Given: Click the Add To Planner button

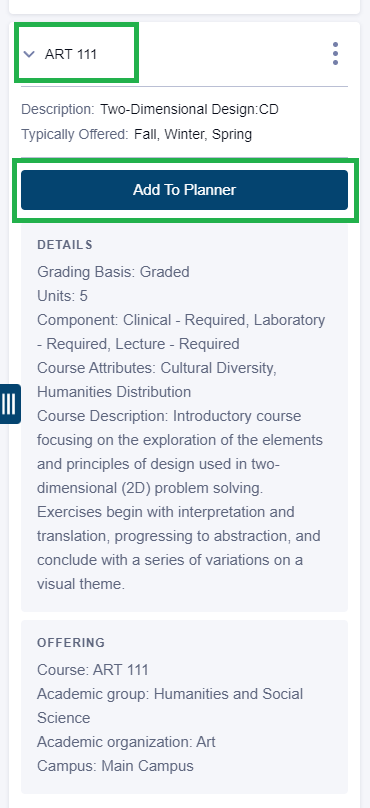Looking at the screenshot, I should (x=184, y=190).
